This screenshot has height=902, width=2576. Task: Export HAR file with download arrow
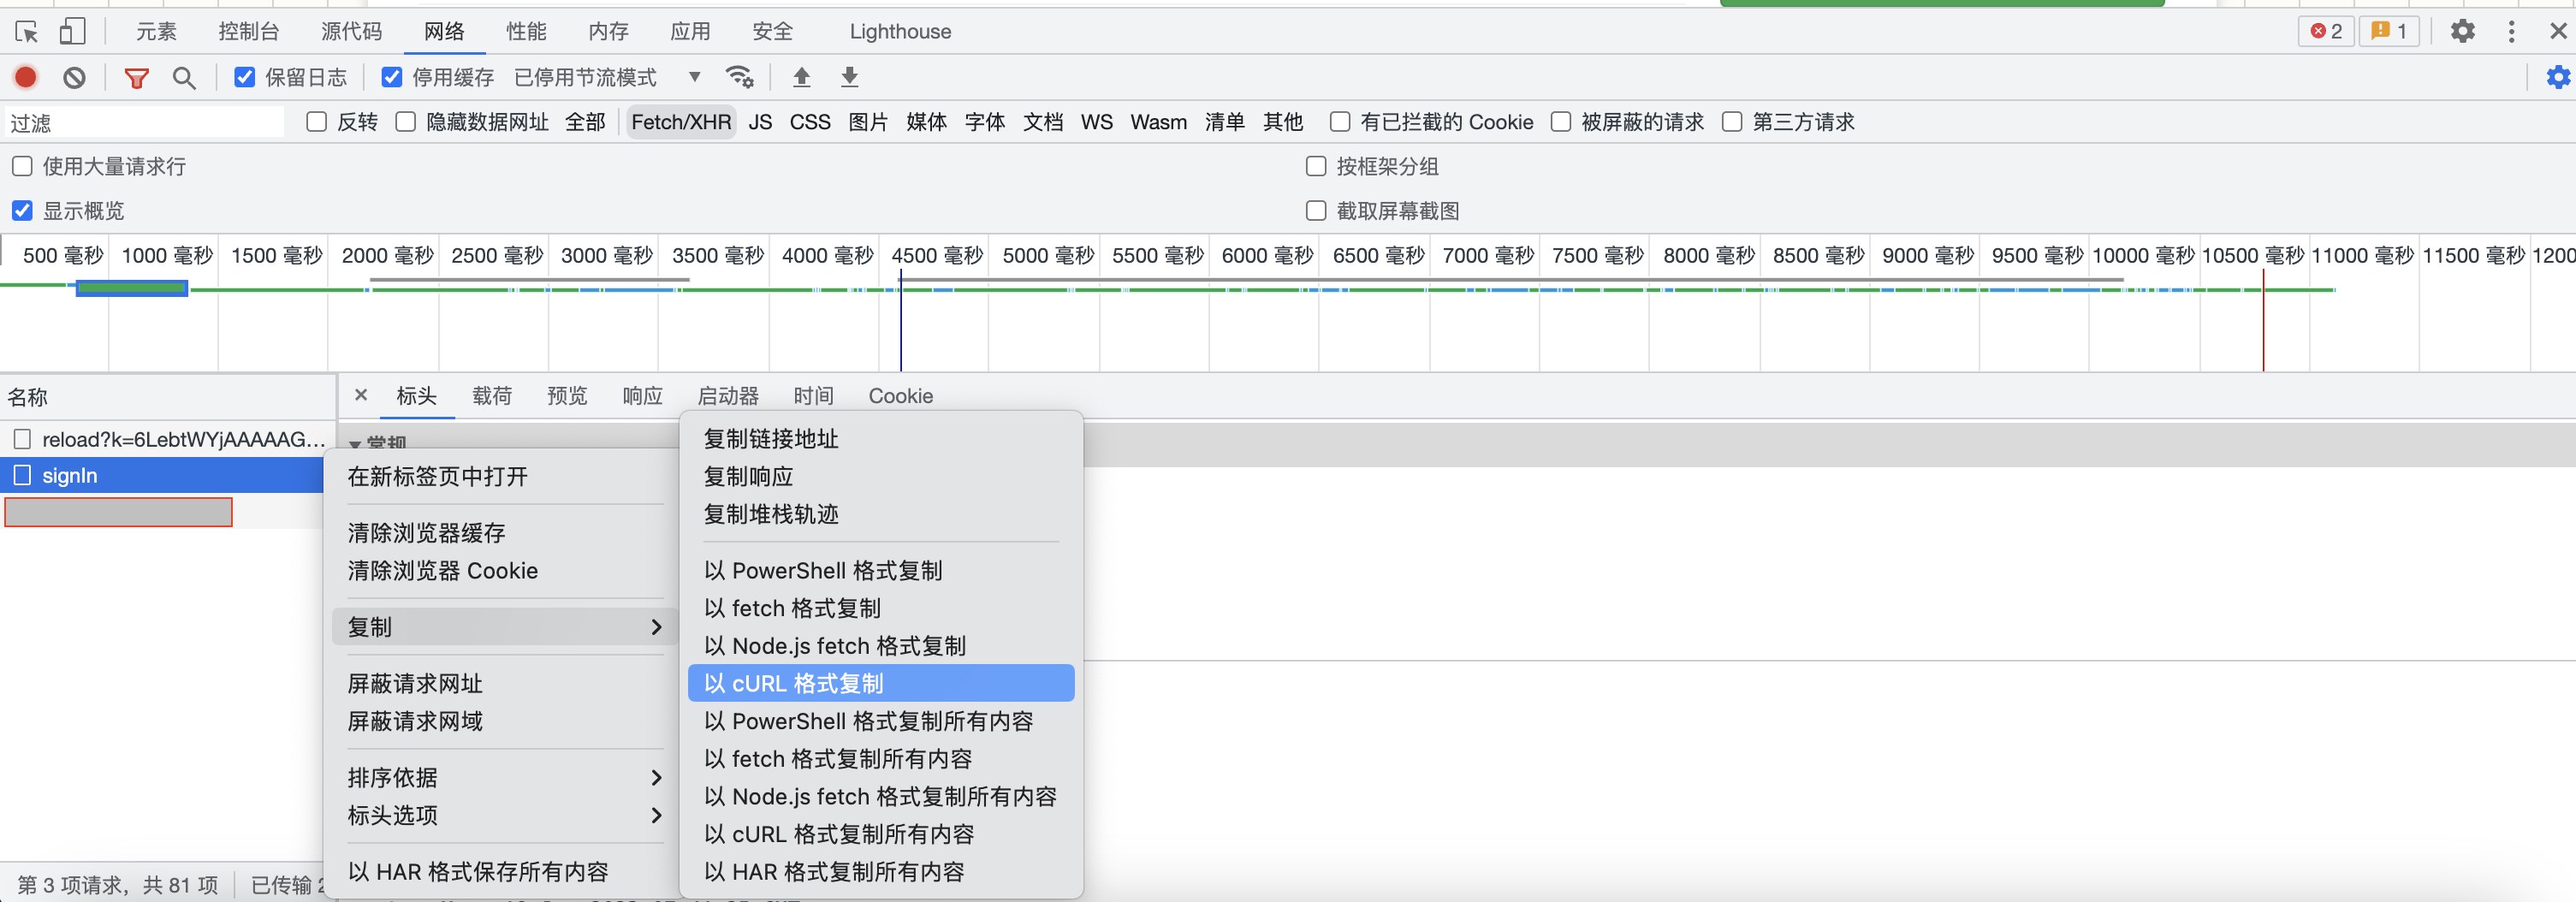point(849,77)
